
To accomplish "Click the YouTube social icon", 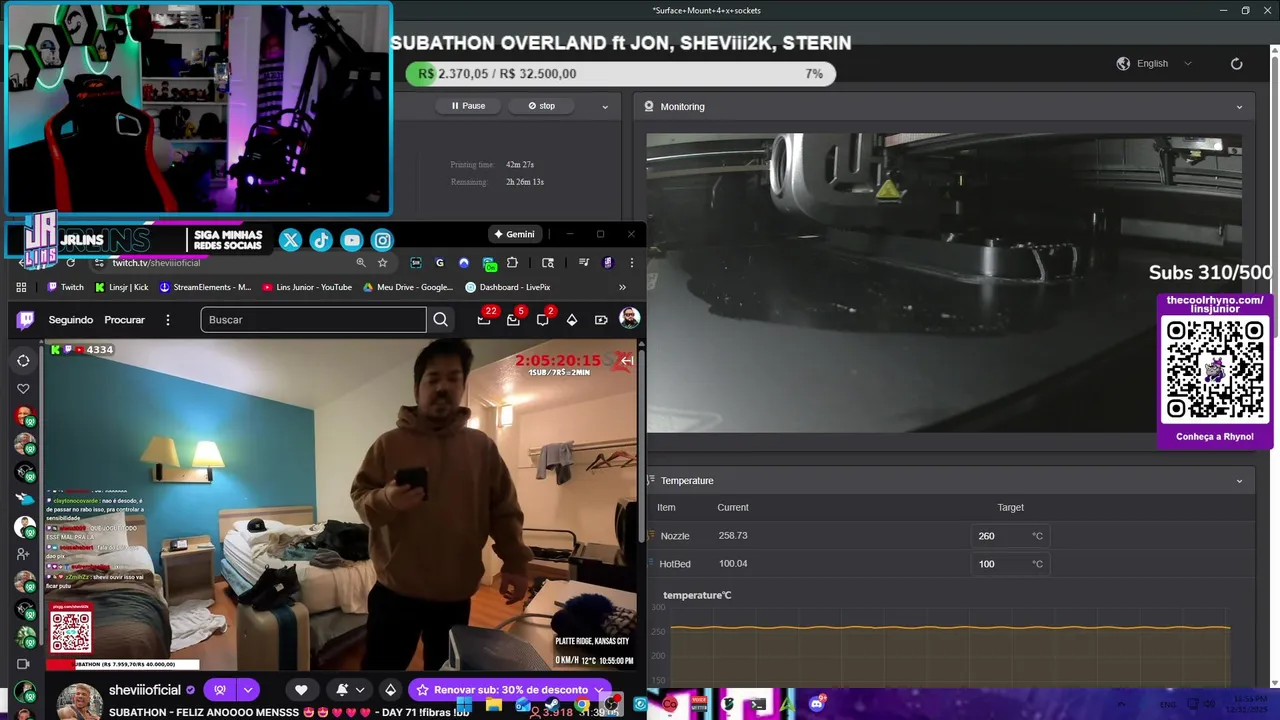I will (352, 240).
